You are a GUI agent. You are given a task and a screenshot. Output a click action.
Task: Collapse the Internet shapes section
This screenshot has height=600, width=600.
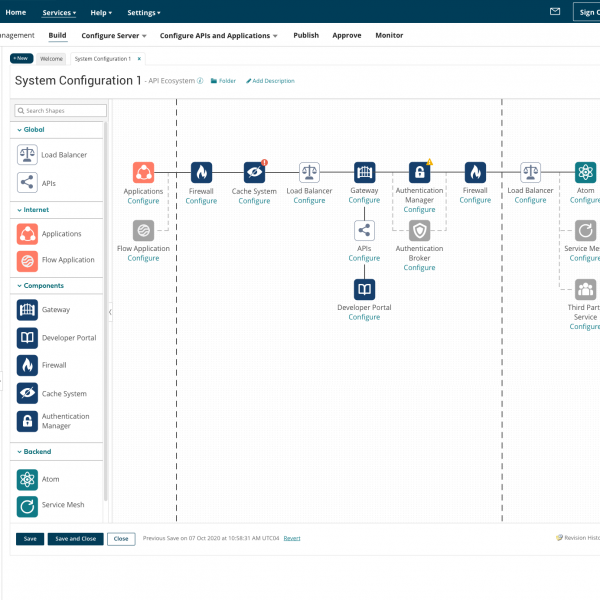33,210
